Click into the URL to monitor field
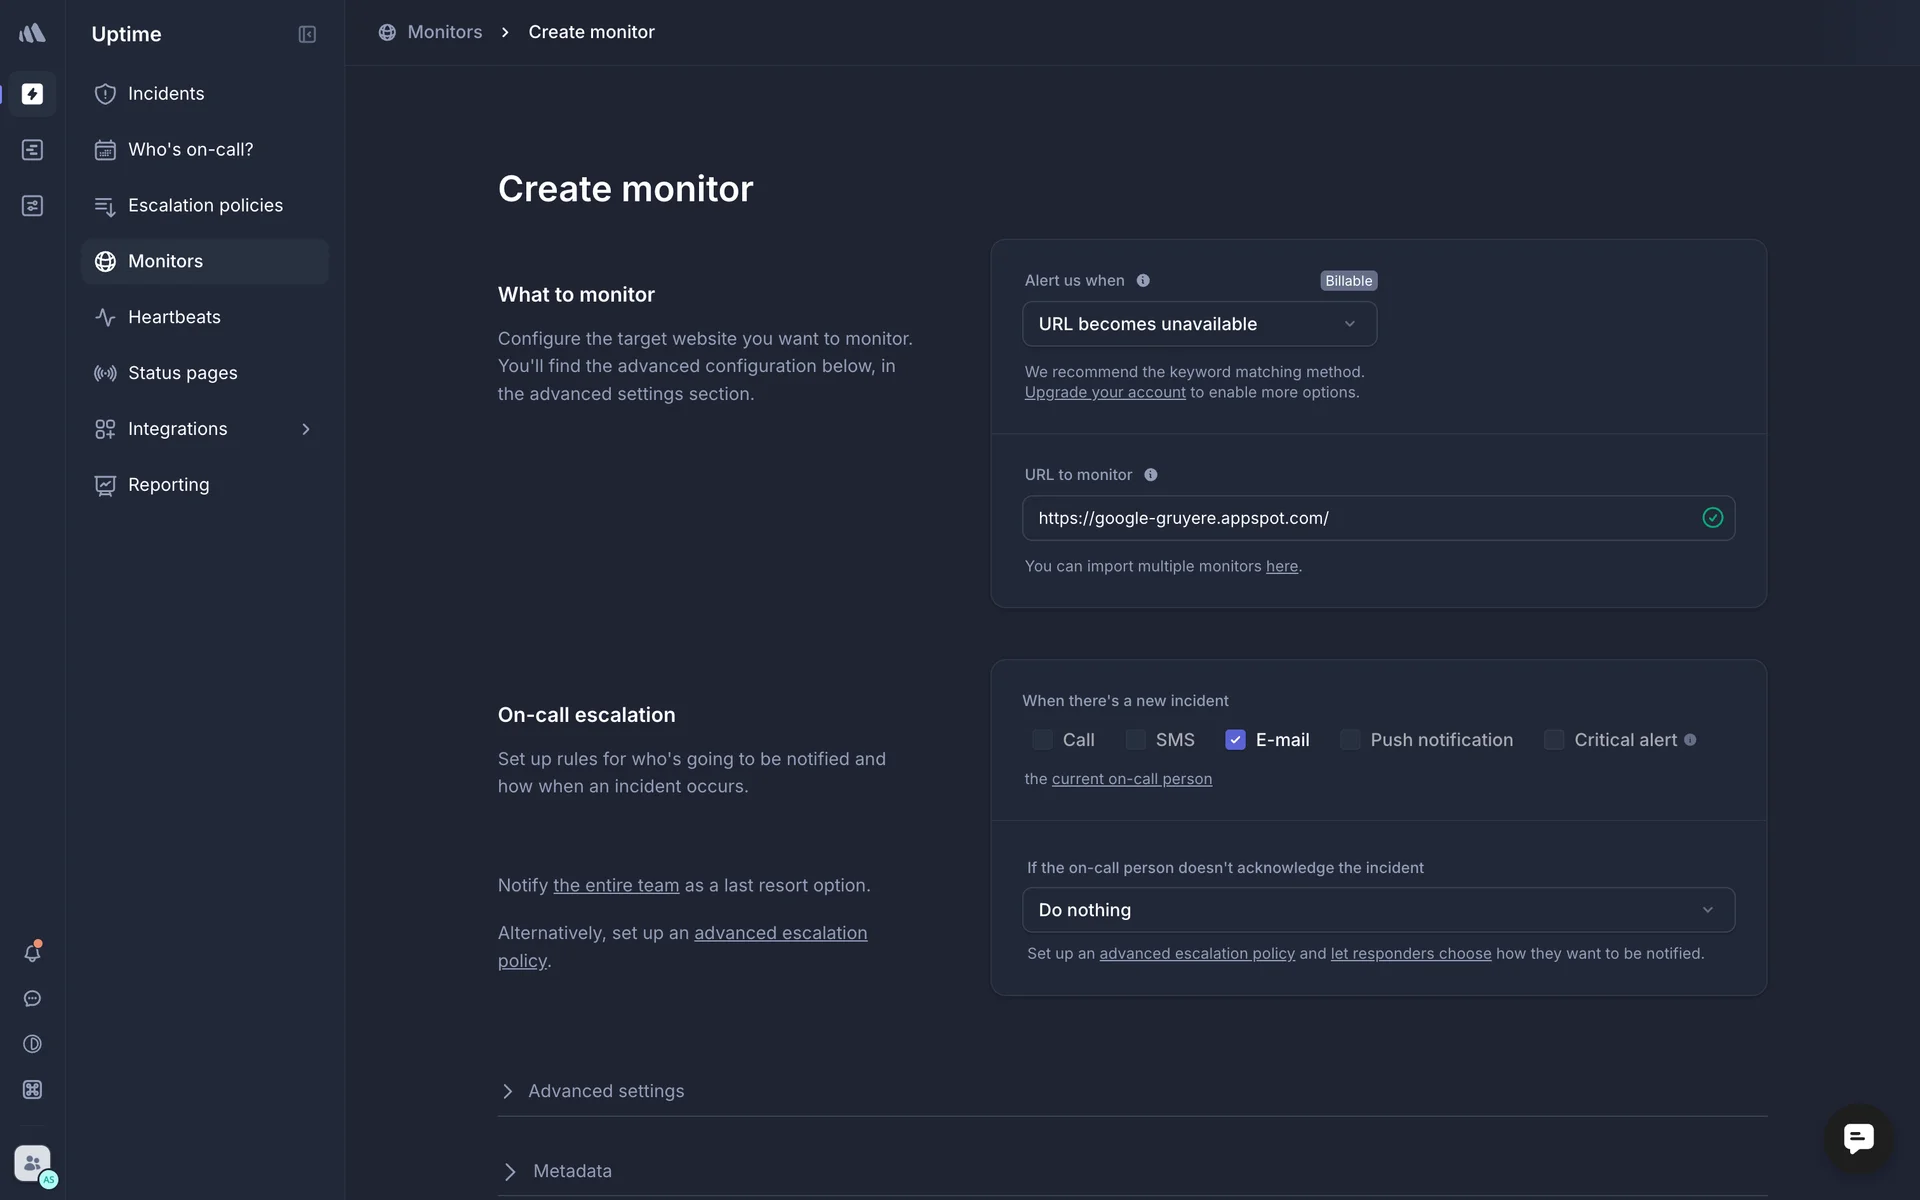1920x1200 pixels. tap(1360, 518)
